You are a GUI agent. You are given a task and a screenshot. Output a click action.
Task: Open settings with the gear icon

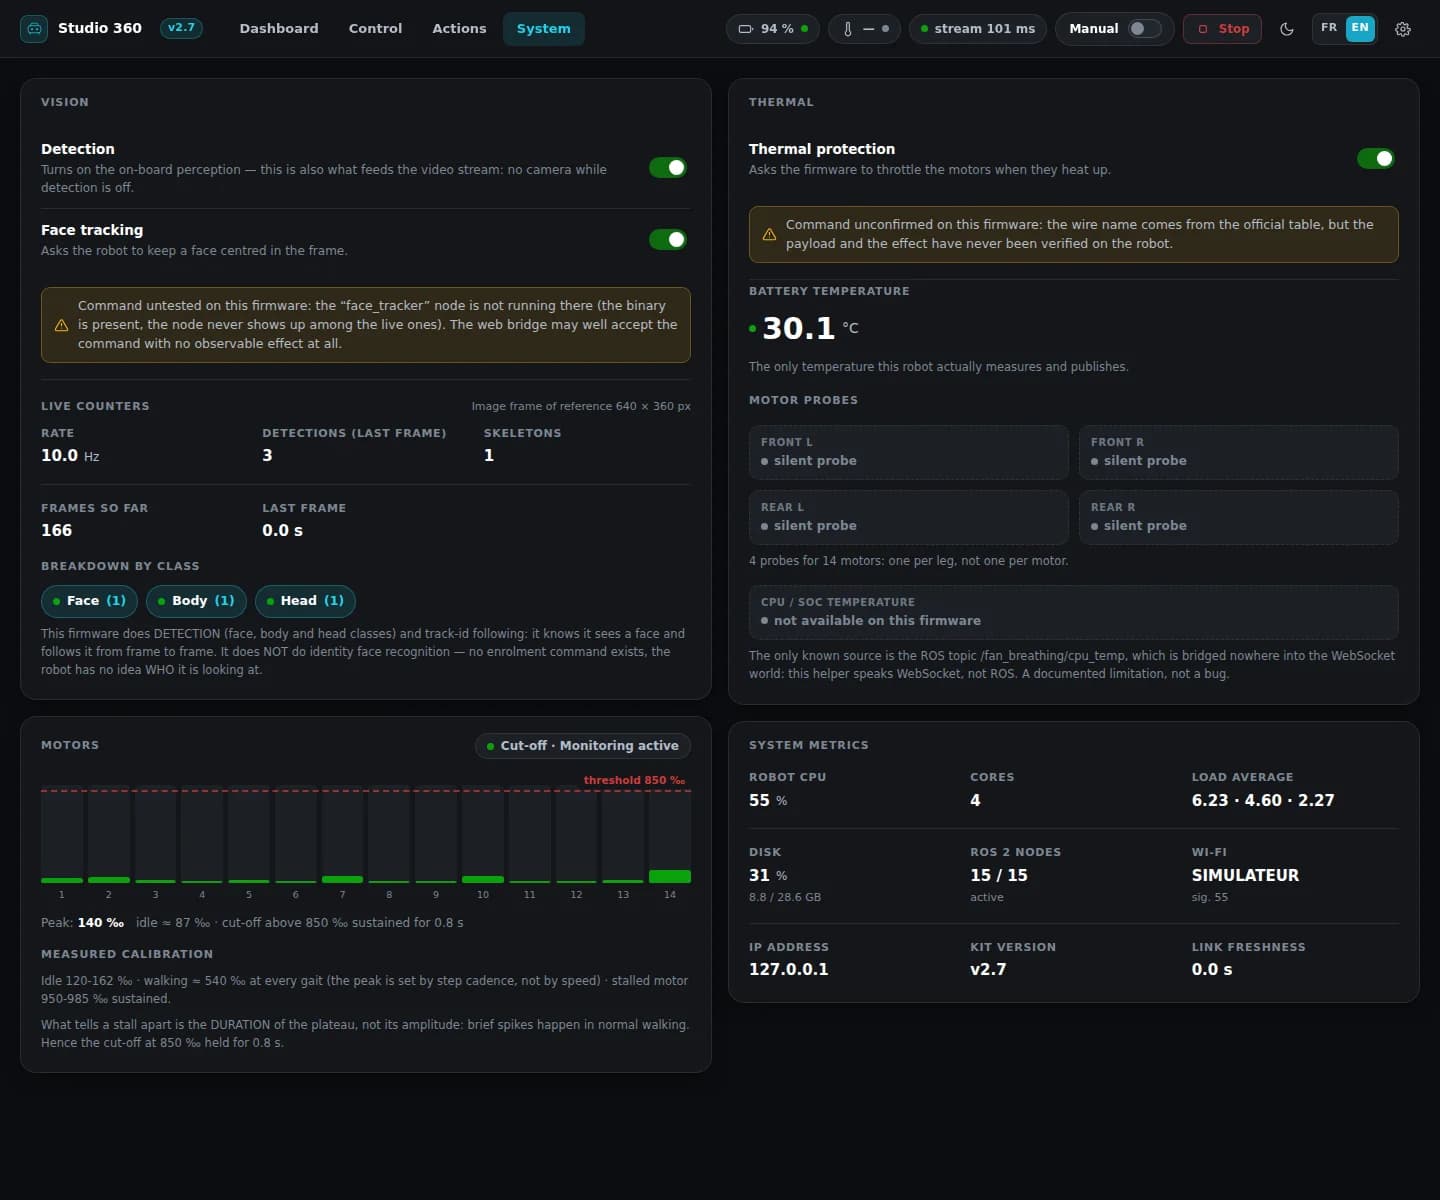[x=1403, y=29]
